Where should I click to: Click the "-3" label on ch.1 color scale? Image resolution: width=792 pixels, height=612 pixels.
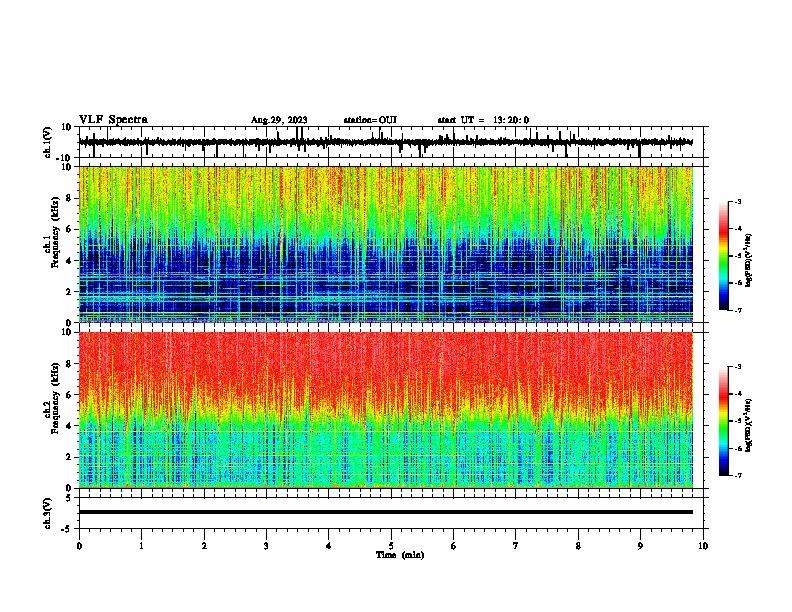[738, 201]
